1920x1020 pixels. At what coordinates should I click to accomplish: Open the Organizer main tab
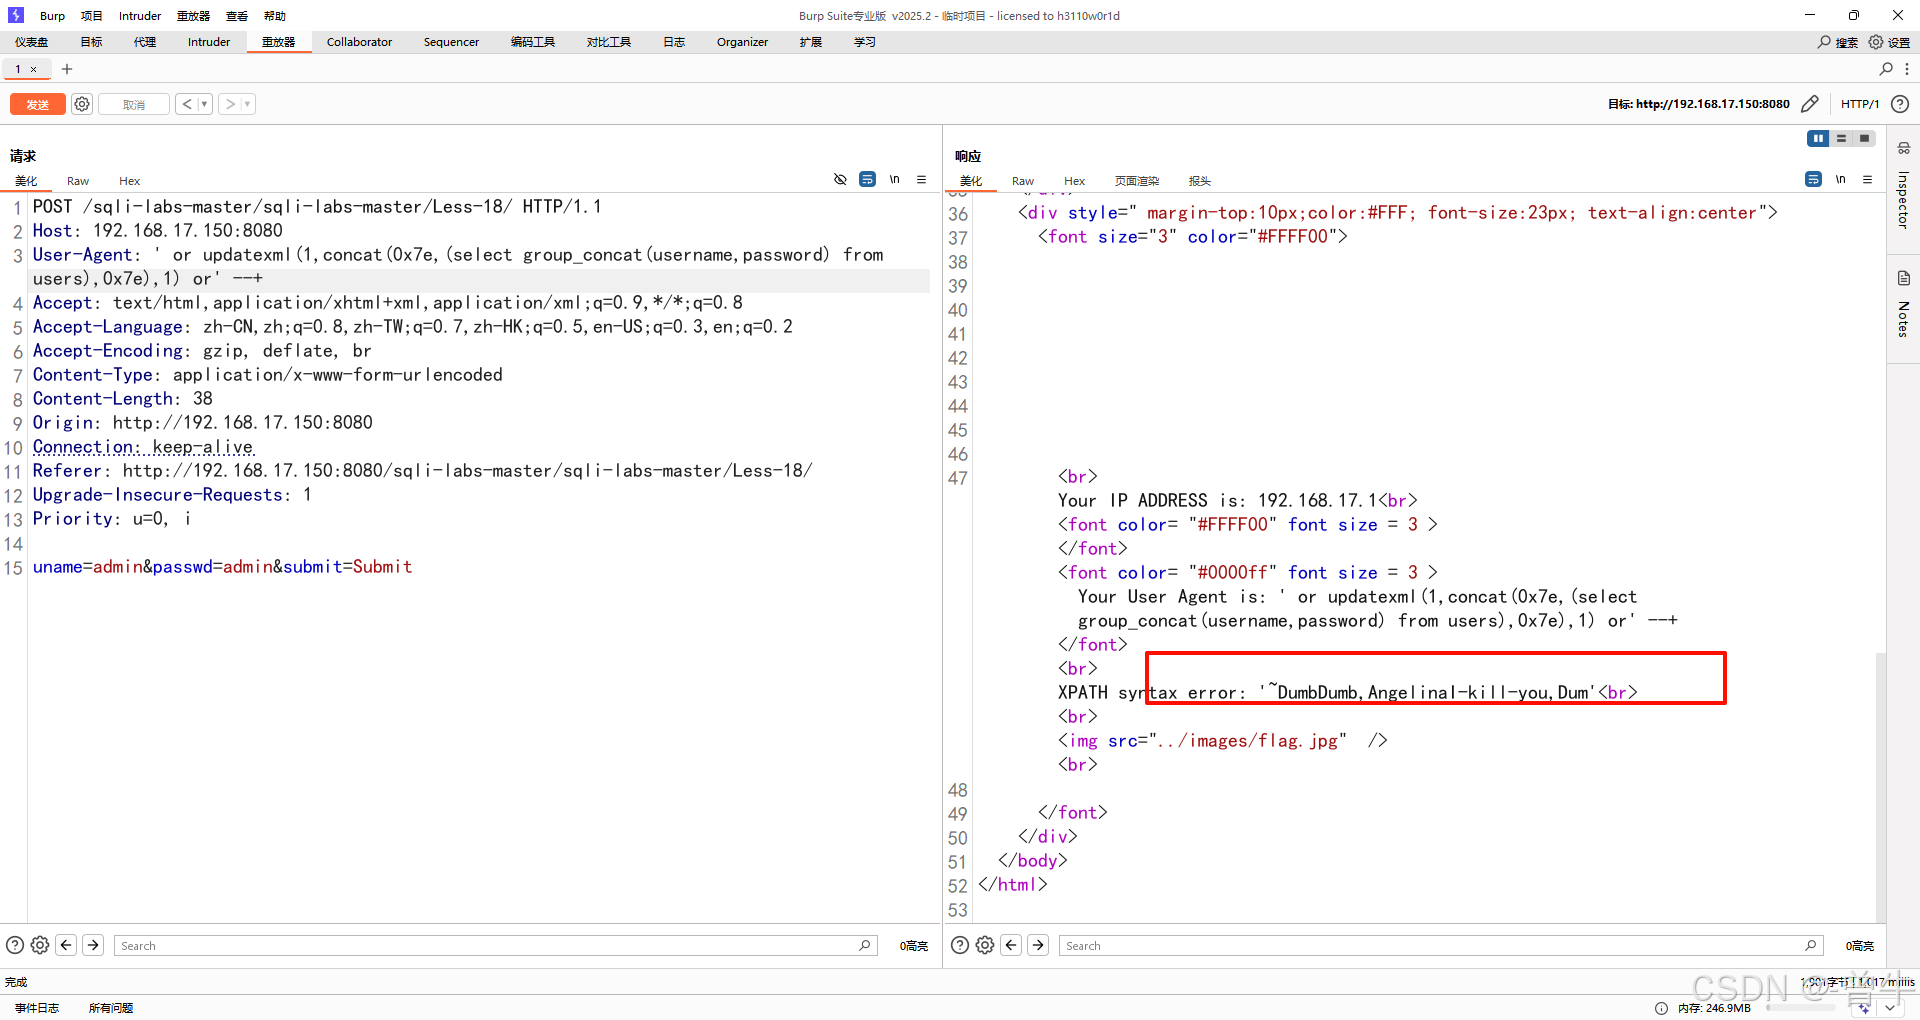pos(742,42)
